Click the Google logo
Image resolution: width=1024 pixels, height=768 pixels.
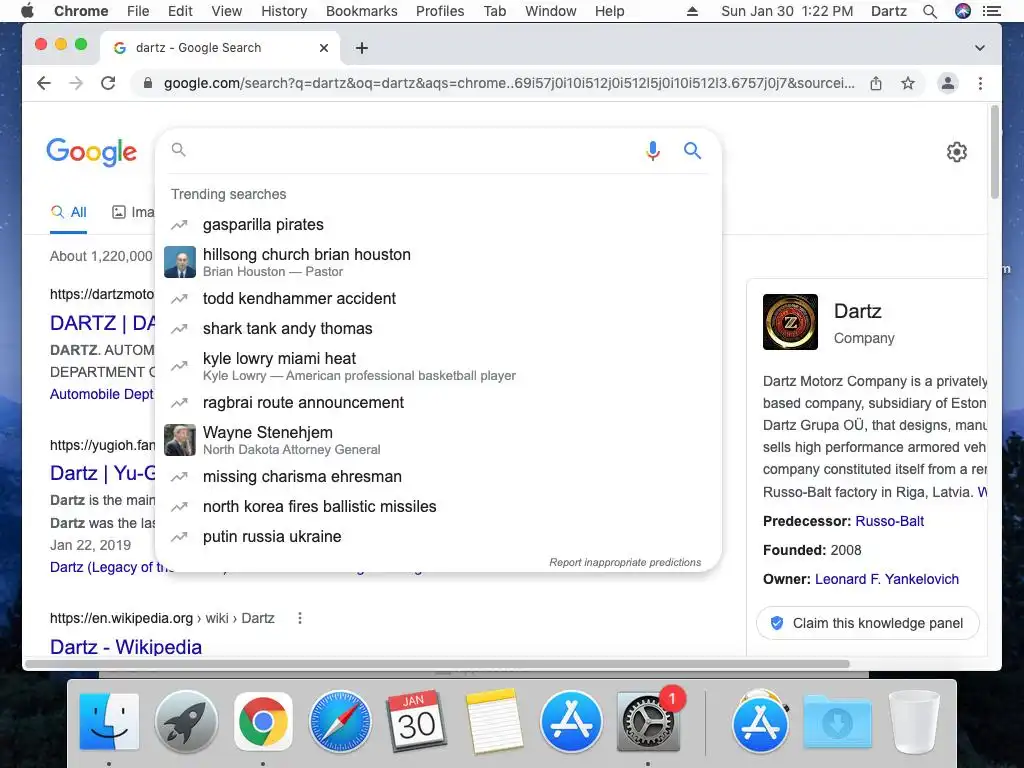point(91,152)
